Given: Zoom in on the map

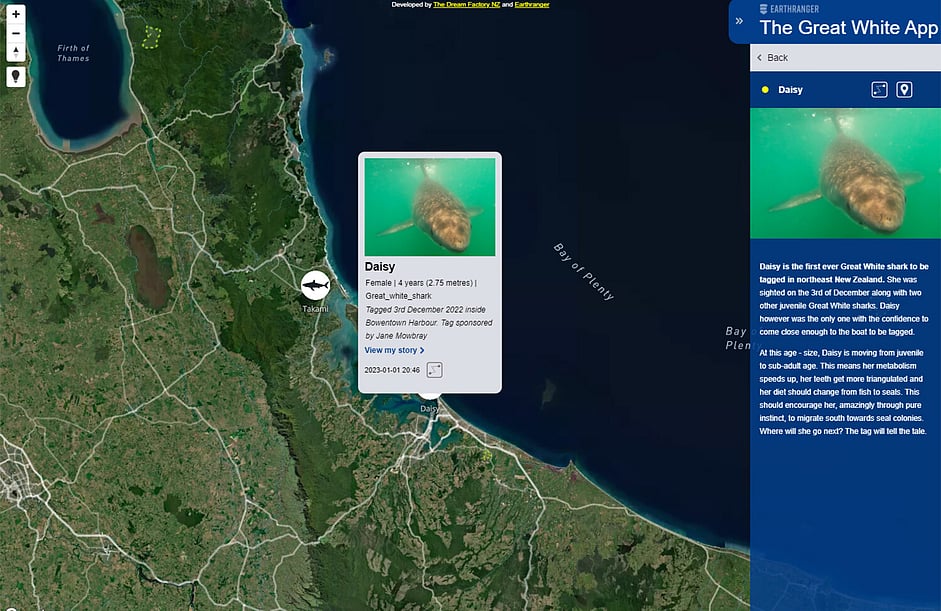Looking at the screenshot, I should click(16, 15).
